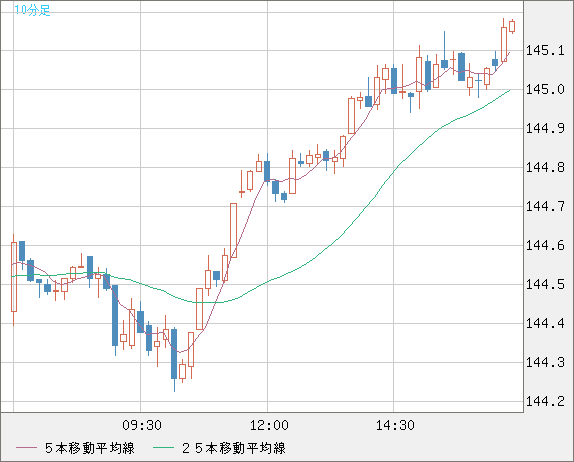
Task: Click the 144.5 price axis label
Action: click(x=545, y=284)
